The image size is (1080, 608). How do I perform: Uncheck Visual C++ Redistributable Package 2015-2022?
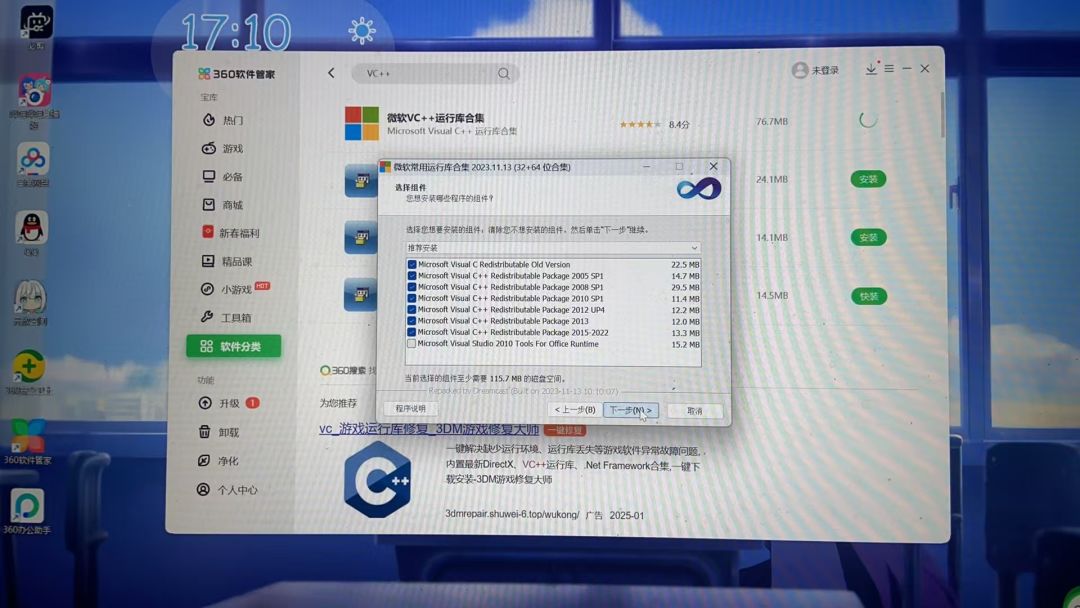[412, 332]
